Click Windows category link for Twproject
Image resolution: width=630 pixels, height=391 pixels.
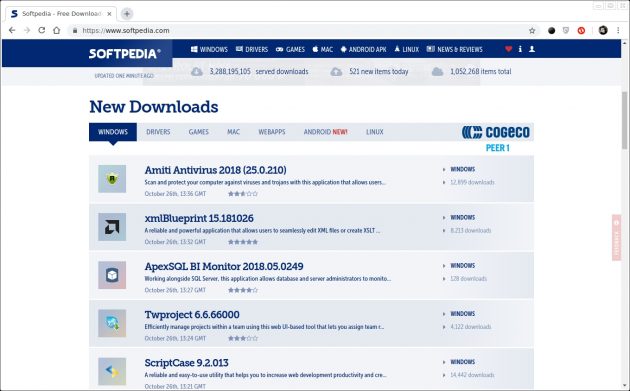(462, 314)
